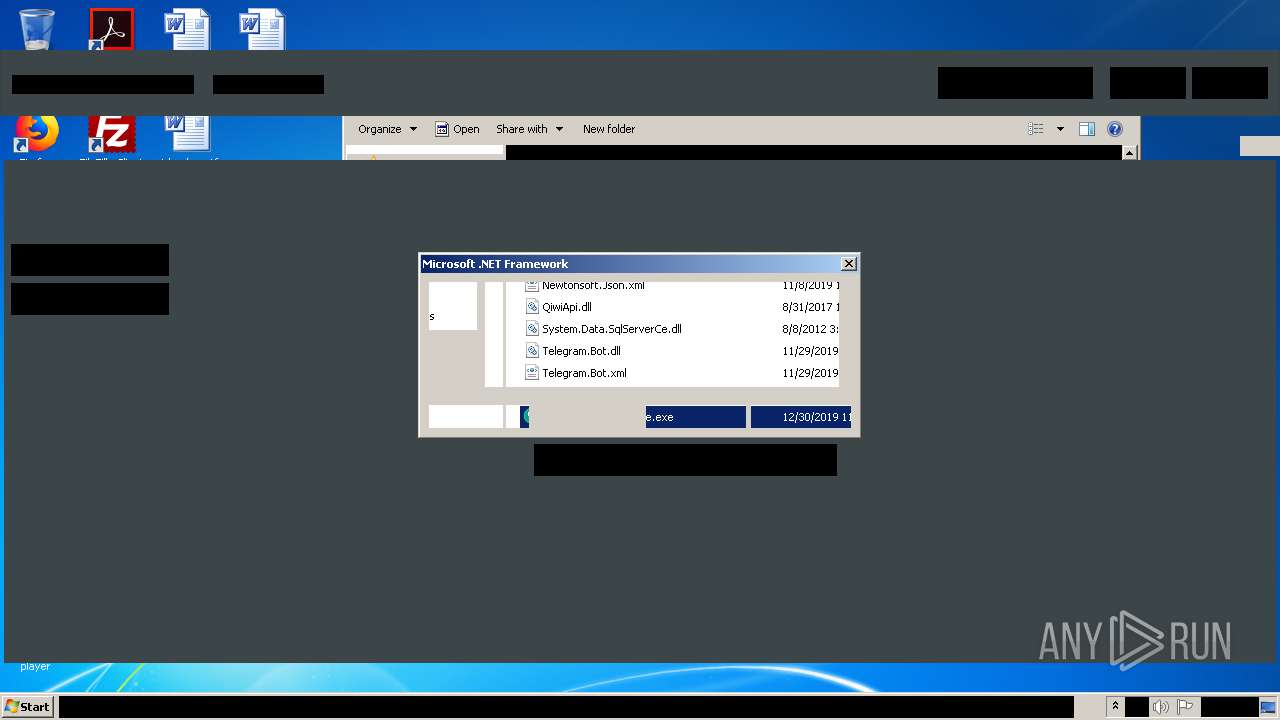The image size is (1280, 720).
Task: Open the volume speaker tray icon
Action: click(1160, 707)
